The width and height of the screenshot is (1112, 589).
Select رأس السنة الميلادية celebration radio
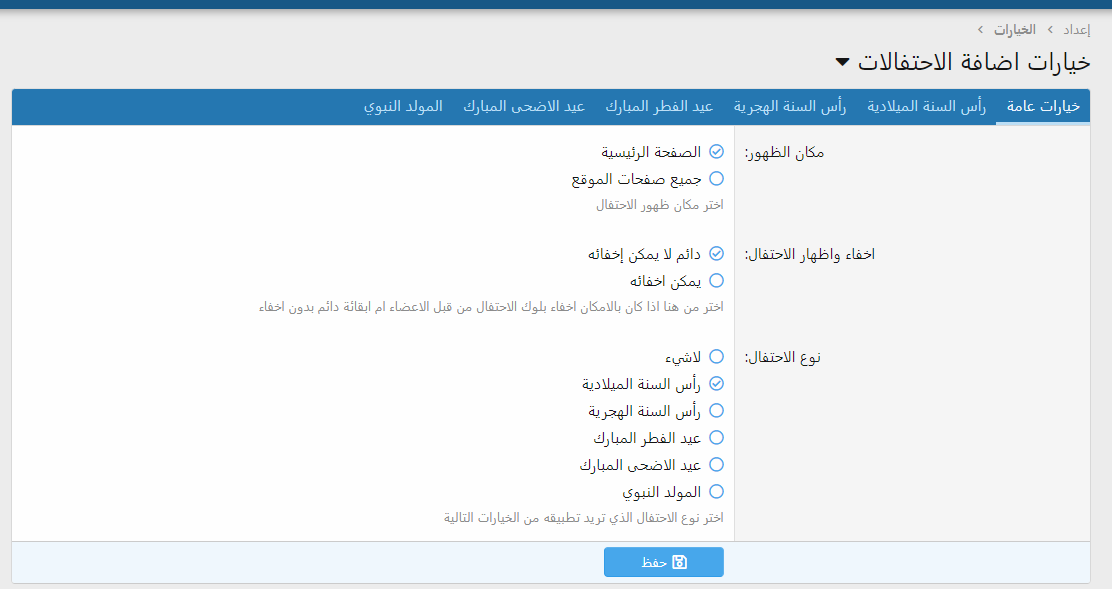tap(716, 383)
